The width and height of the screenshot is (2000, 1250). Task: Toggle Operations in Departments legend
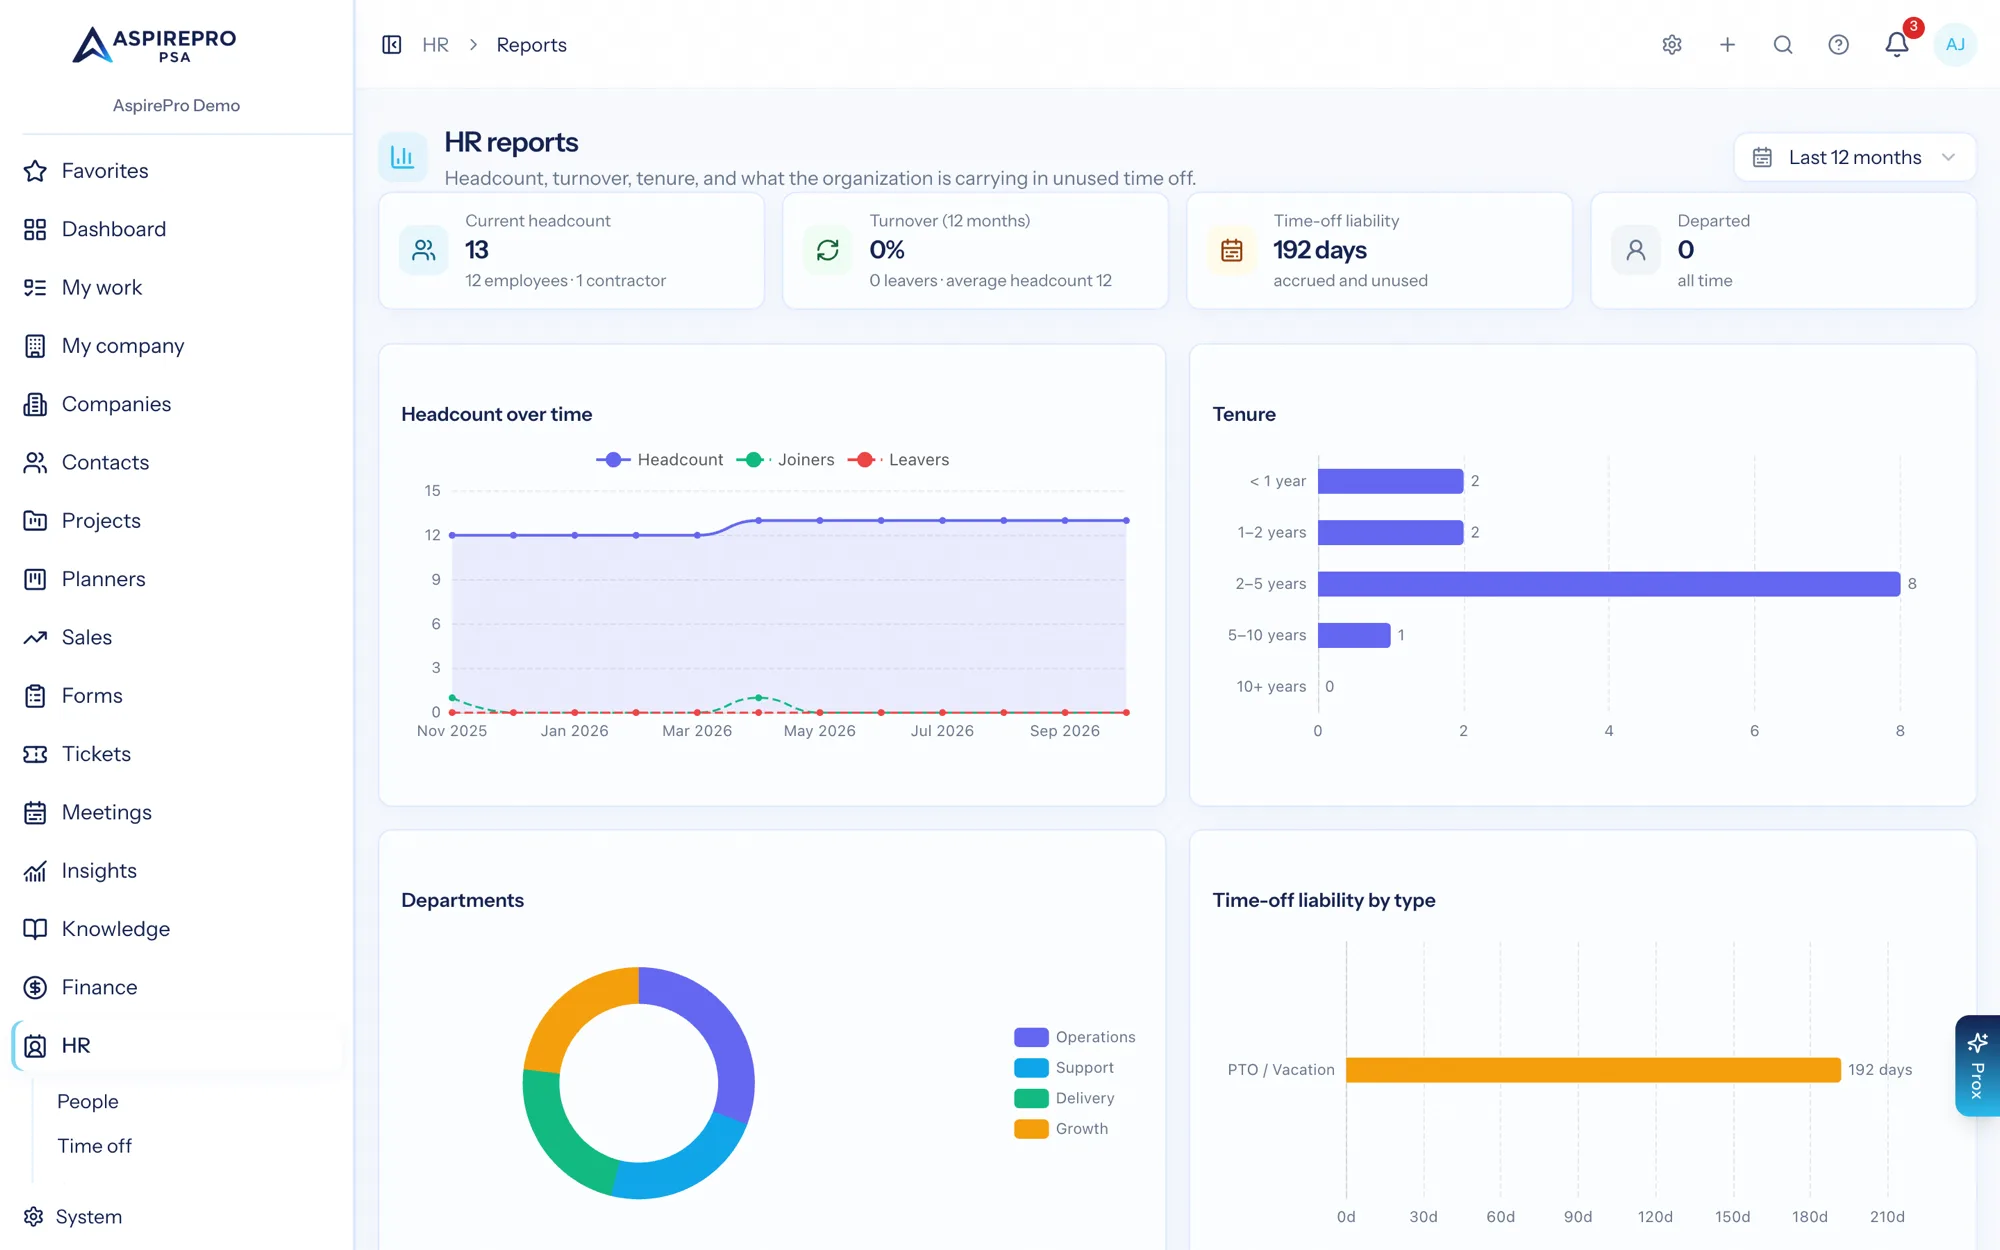(1075, 1037)
